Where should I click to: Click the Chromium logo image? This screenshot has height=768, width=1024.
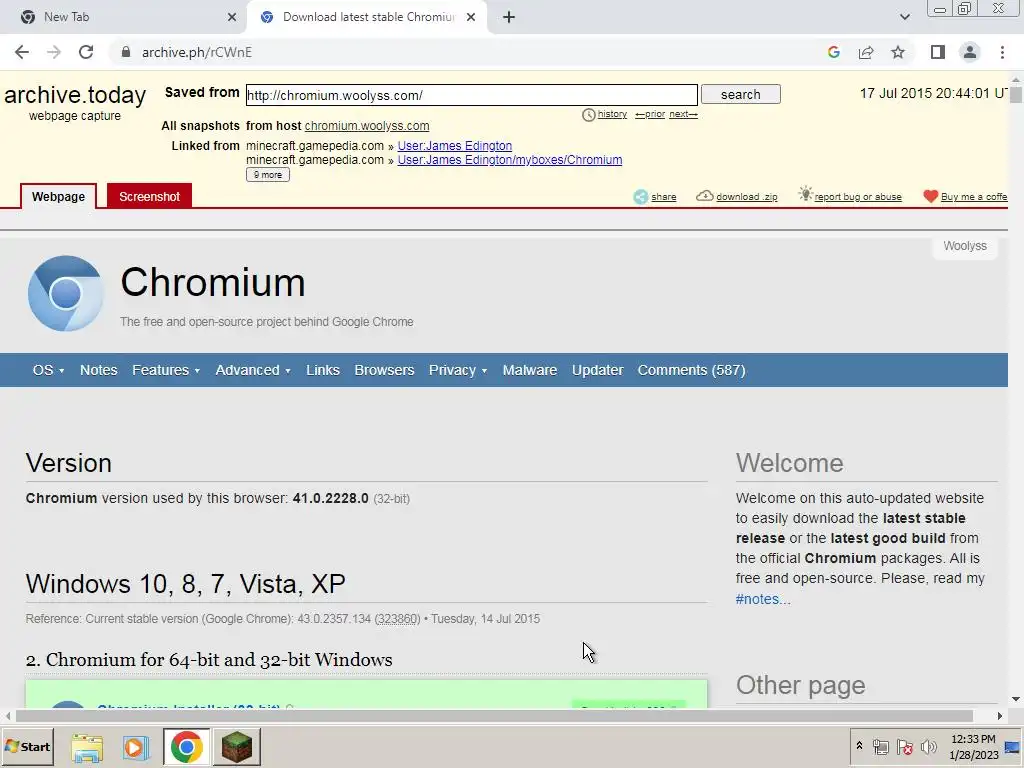coord(65,294)
